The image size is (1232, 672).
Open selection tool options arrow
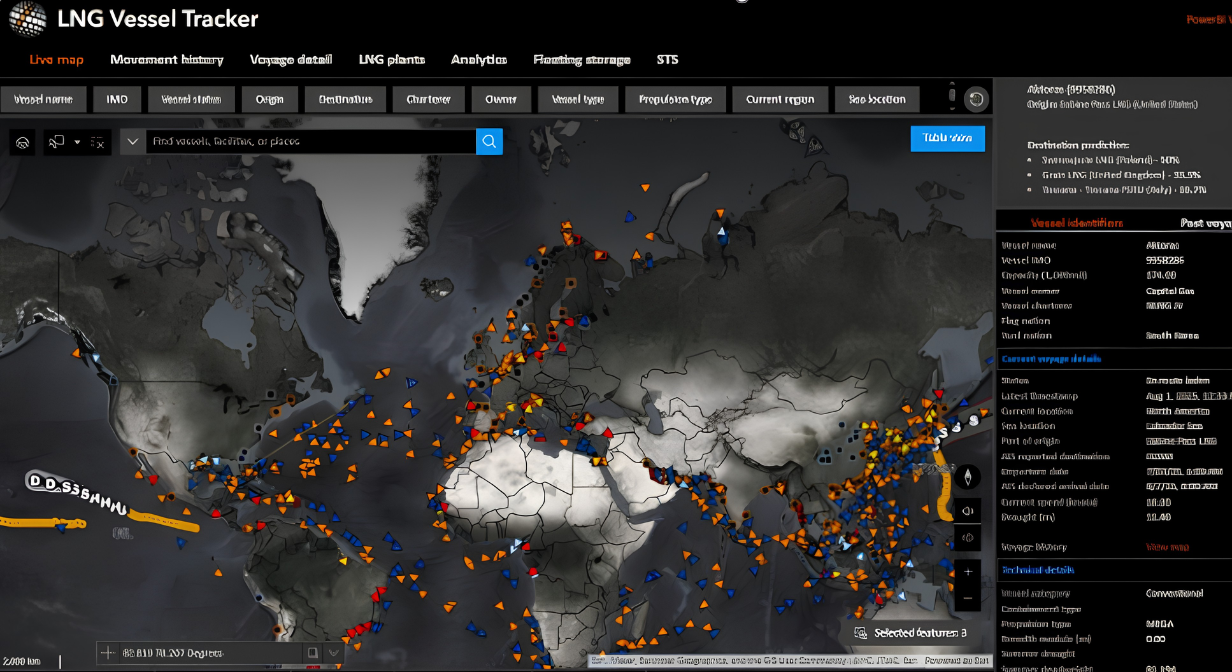click(x=77, y=142)
